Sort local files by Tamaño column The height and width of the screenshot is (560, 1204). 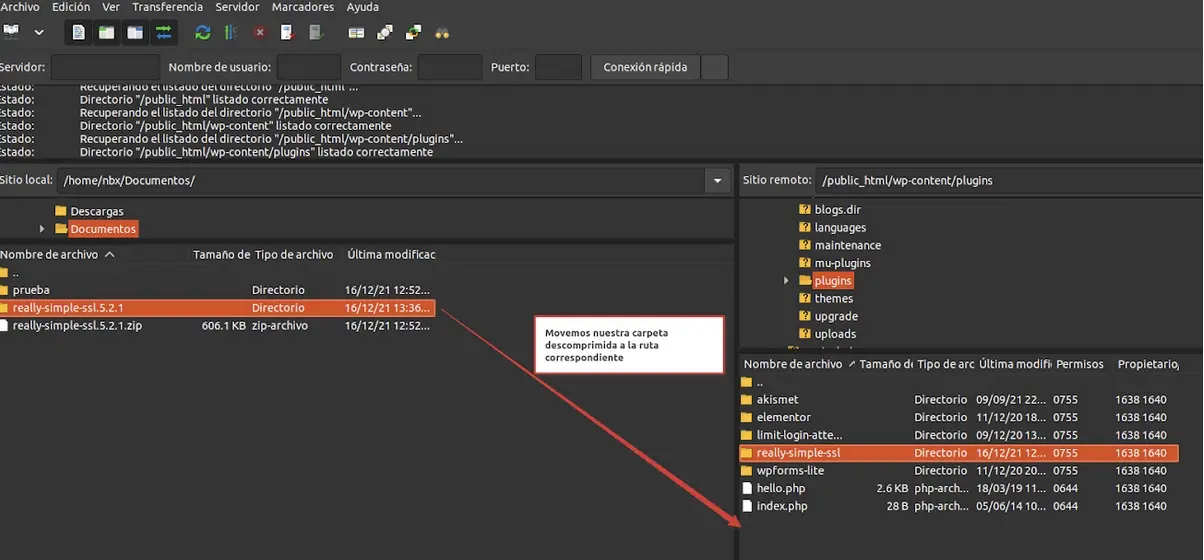coord(221,254)
